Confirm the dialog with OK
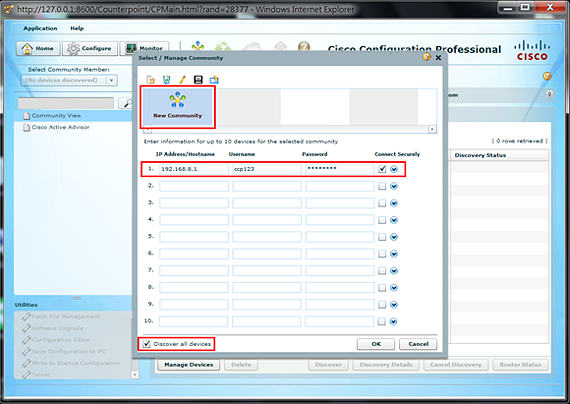The height and width of the screenshot is (404, 570). pyautogui.click(x=376, y=344)
